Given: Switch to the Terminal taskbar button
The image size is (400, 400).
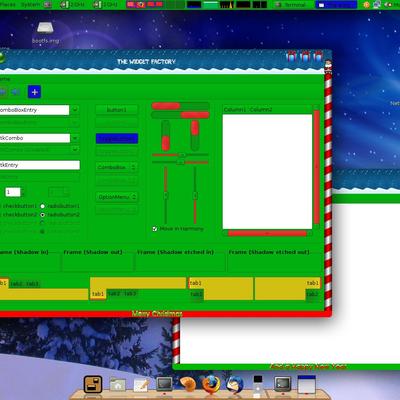Looking at the screenshot, I should (291, 5).
